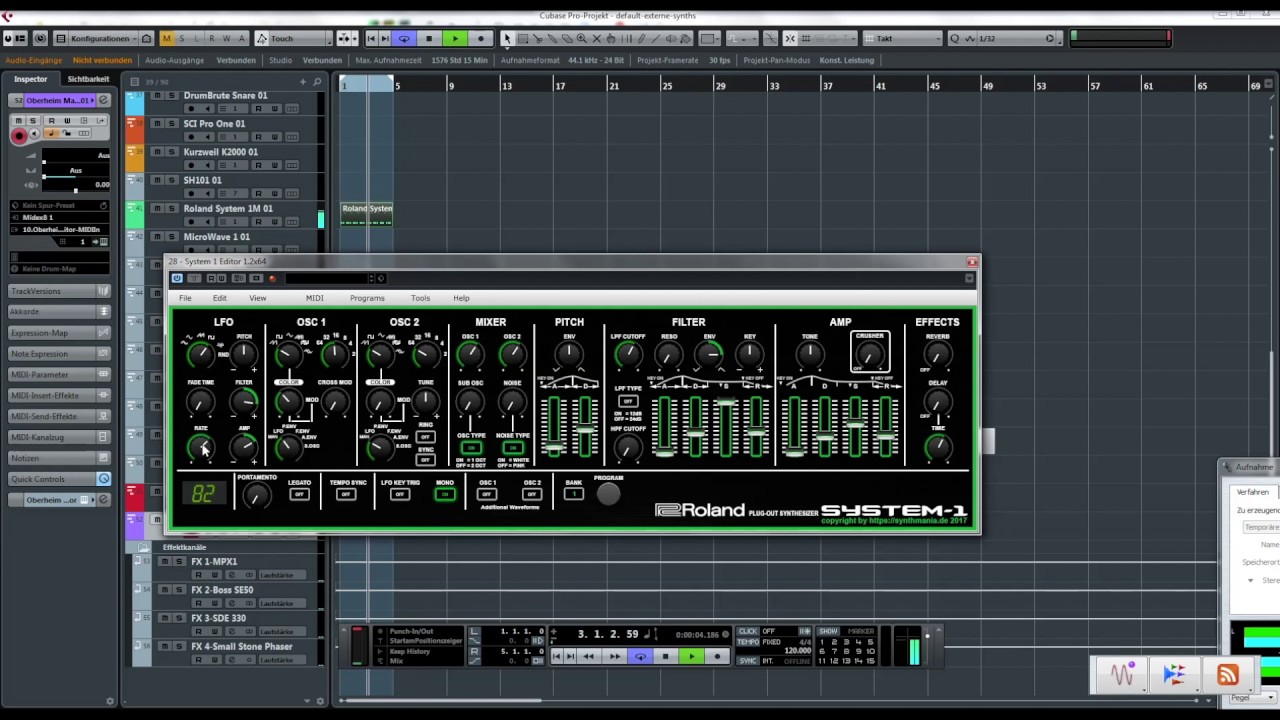Screen dimensions: 1280x720
Task: Open File menu in System 1 Editor
Action: tap(185, 298)
